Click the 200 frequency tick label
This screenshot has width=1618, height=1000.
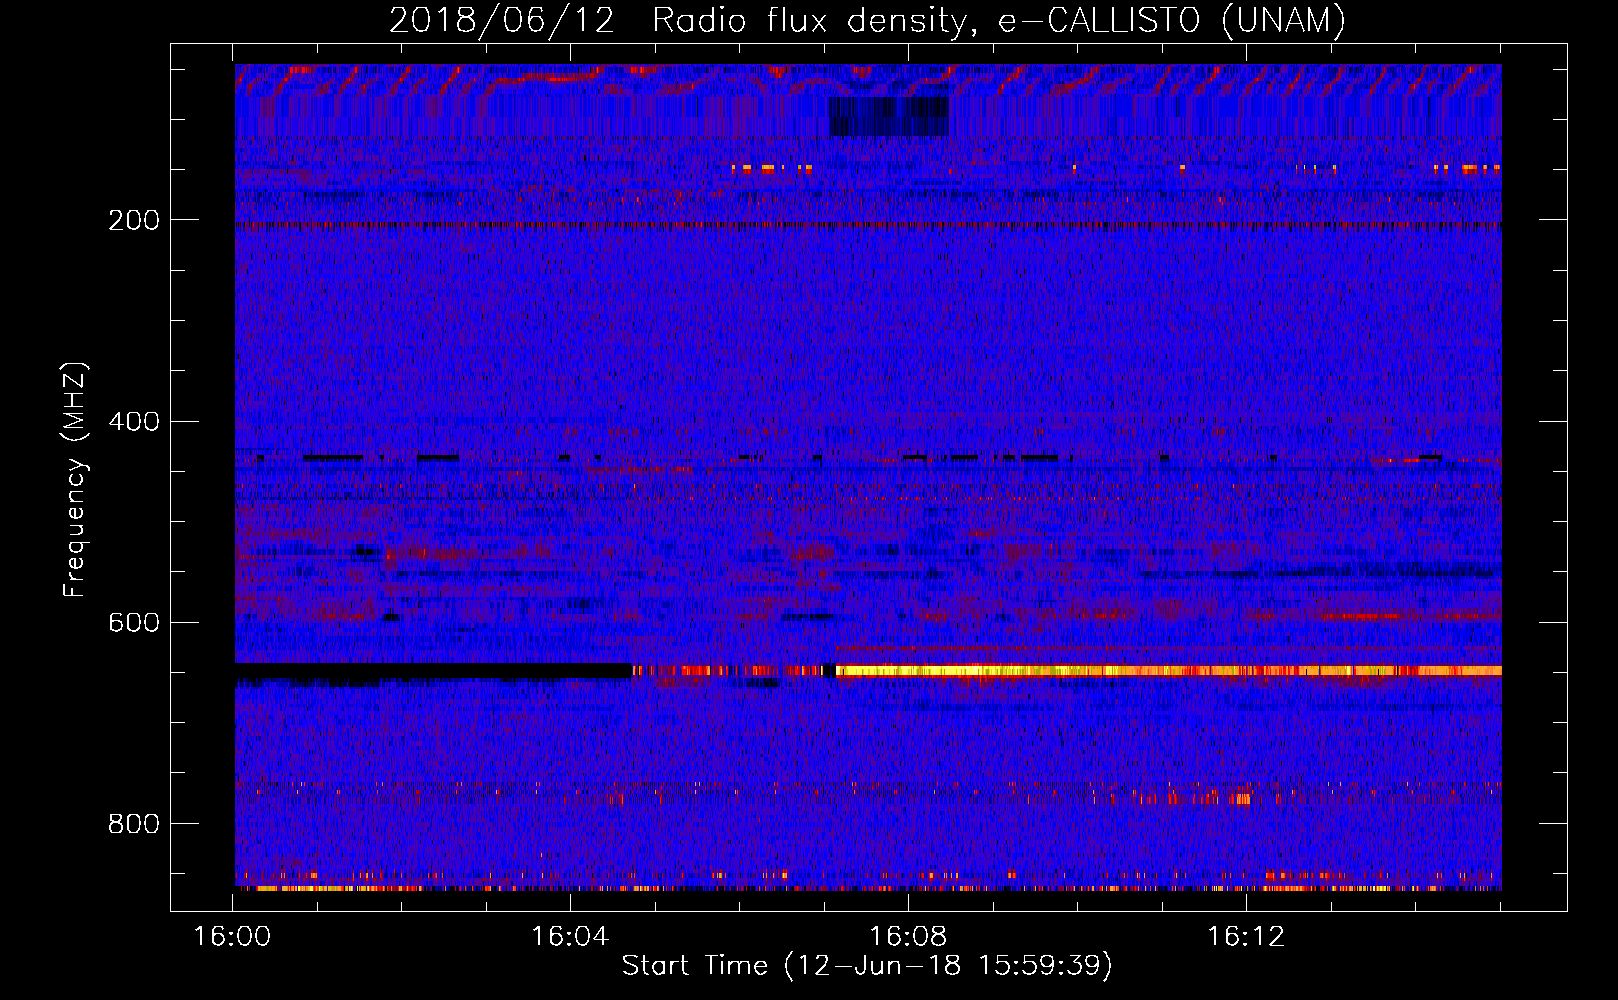click(133, 220)
